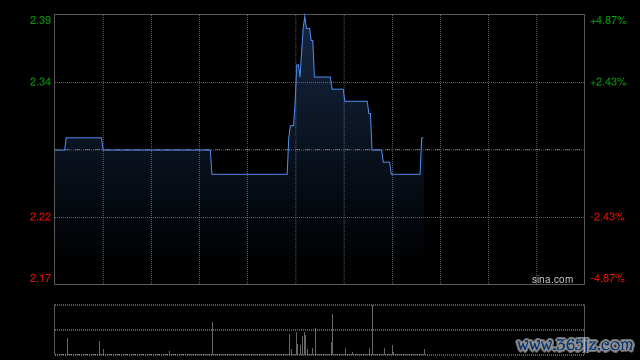Click the last volume bar at the right end
The image size is (640, 360).
coord(424,352)
